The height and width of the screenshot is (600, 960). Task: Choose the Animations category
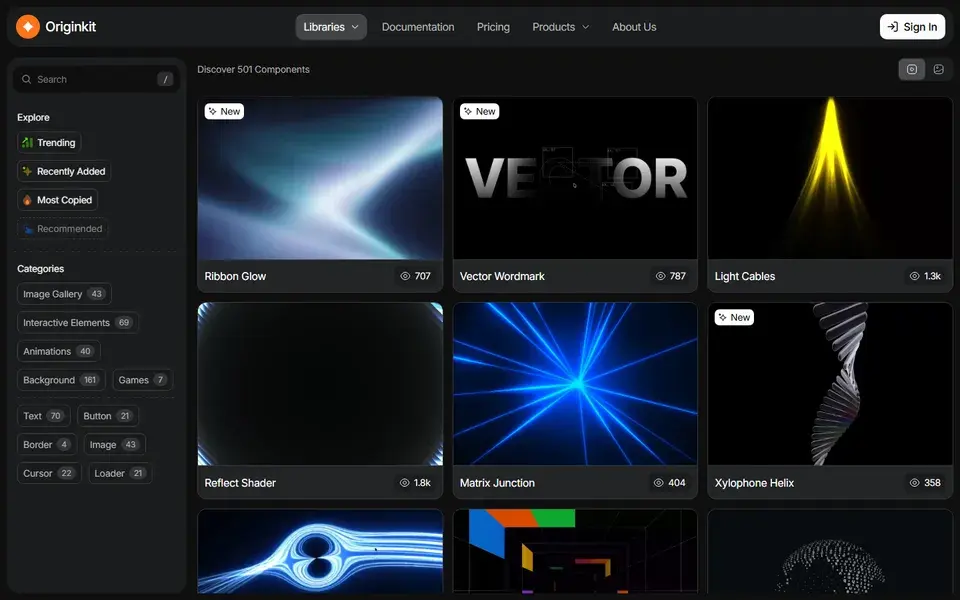coord(59,351)
